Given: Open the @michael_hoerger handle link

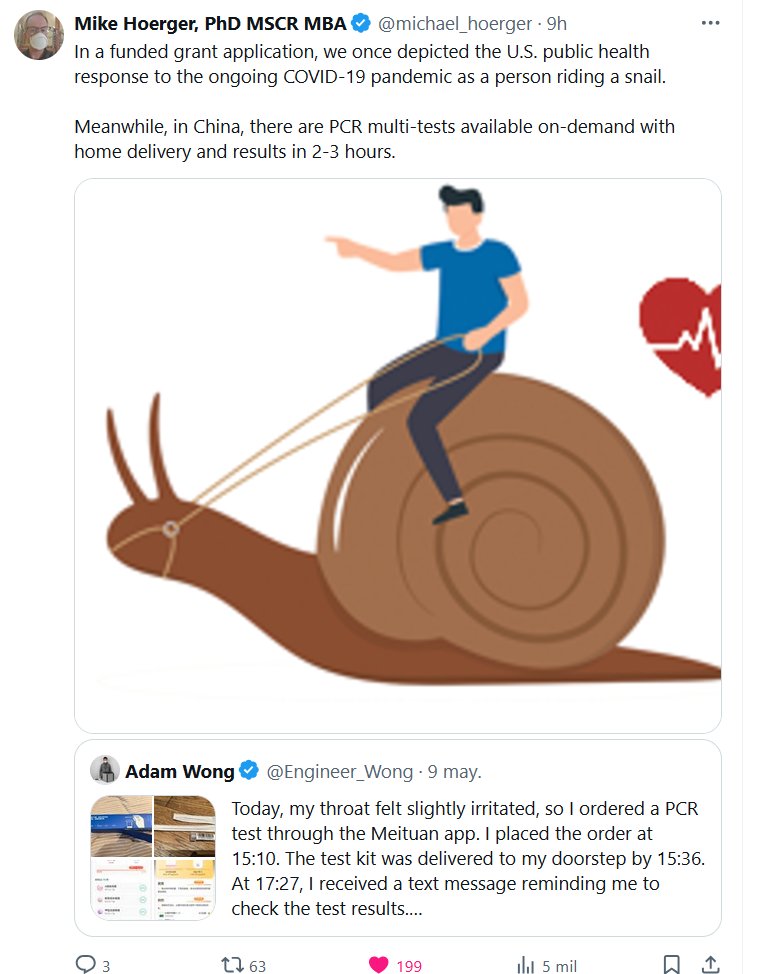Looking at the screenshot, I should point(455,24).
